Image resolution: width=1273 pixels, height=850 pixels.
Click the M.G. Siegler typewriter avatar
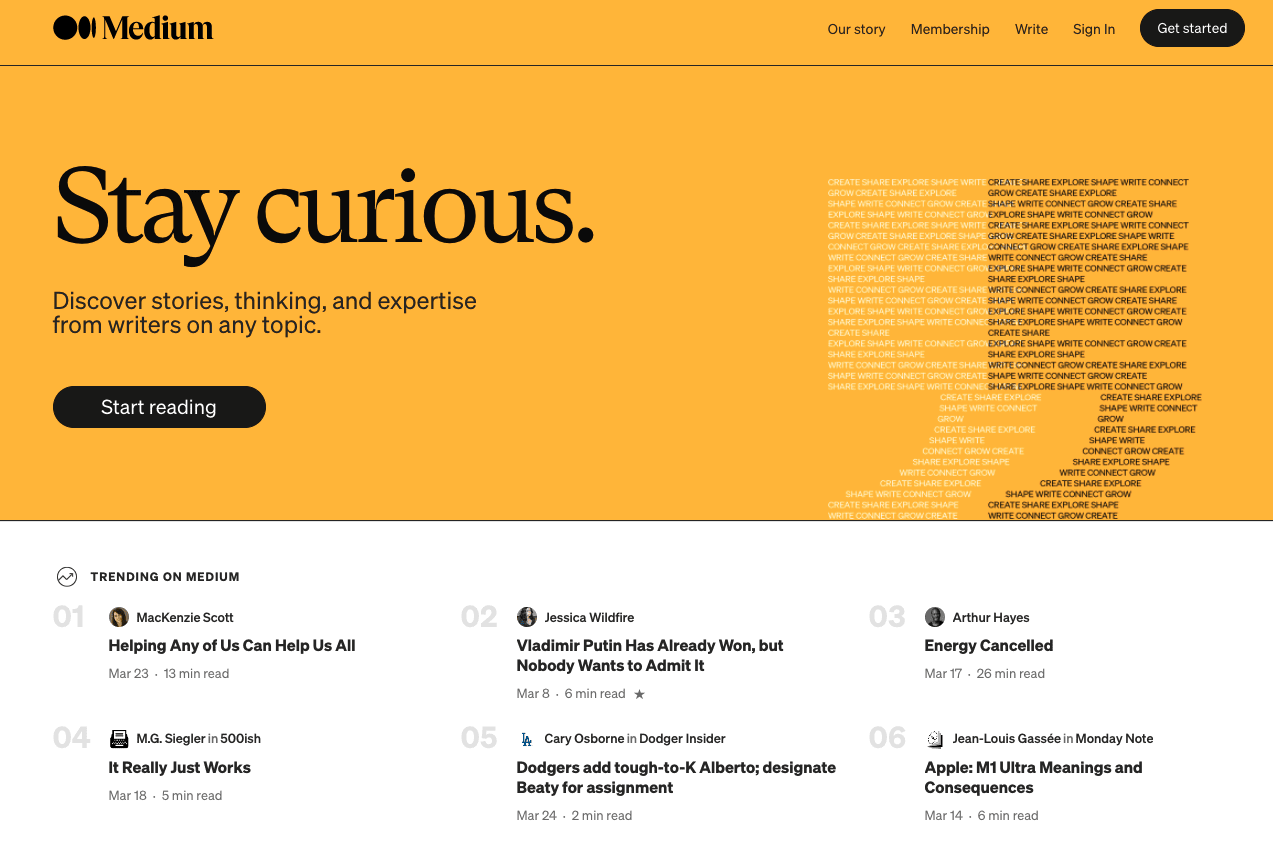[119, 739]
